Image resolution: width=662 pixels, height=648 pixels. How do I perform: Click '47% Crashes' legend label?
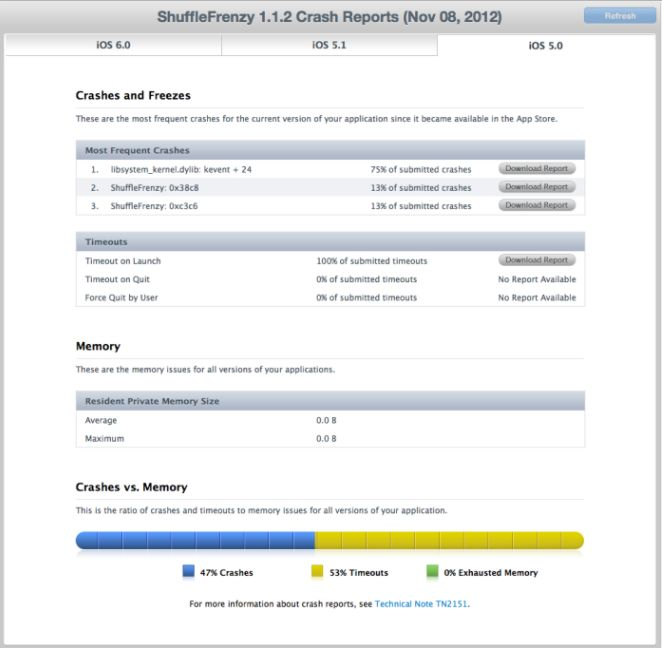pos(227,573)
